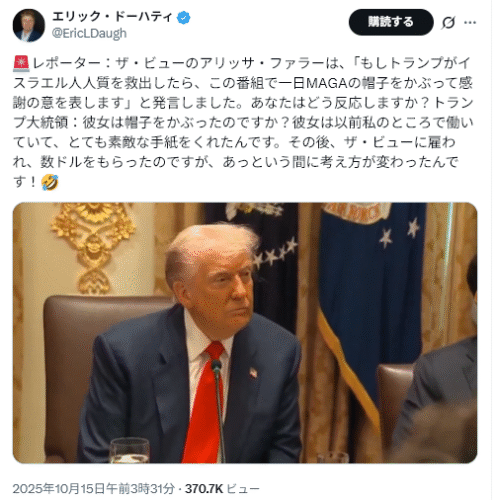
Task: Open the timestamp 2025年10月15日午前3時31分
Action: [x=94, y=489]
